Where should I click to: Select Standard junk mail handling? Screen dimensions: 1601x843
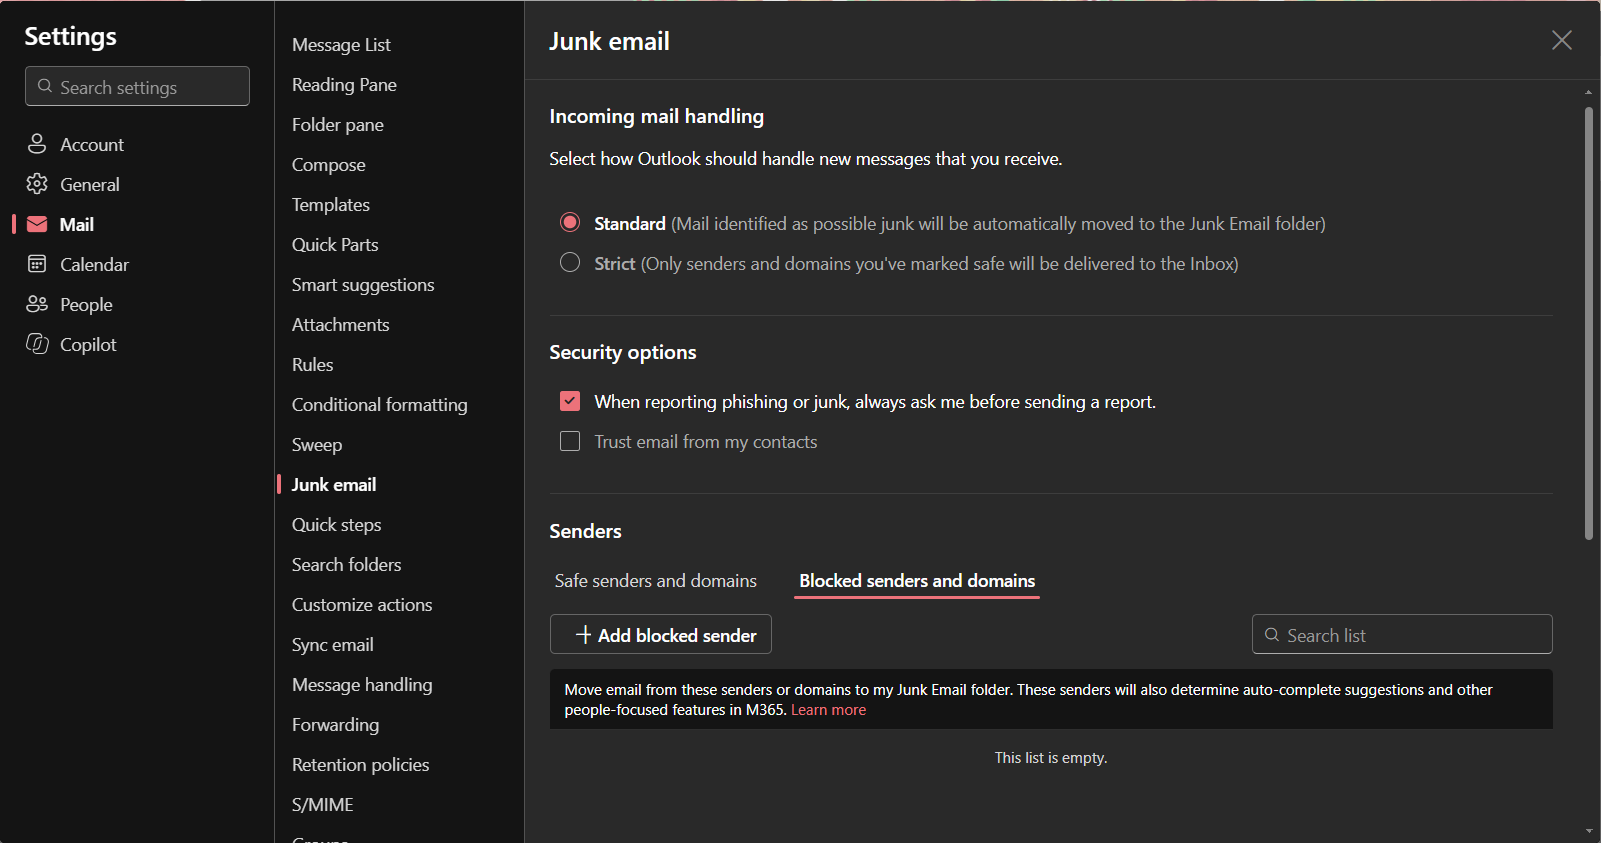(x=570, y=222)
